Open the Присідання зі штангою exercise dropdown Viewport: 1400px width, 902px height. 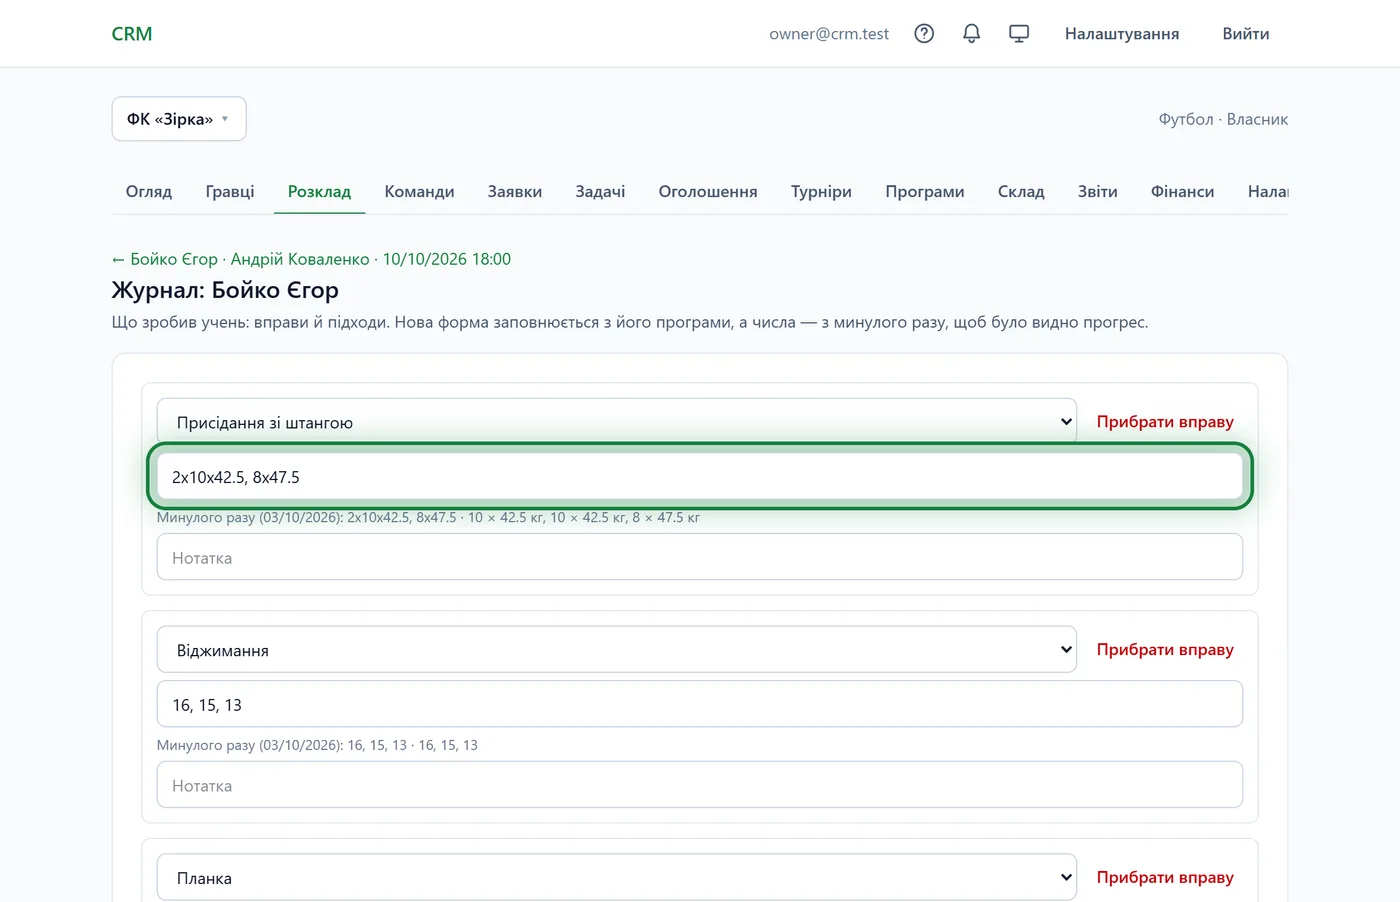coord(617,422)
